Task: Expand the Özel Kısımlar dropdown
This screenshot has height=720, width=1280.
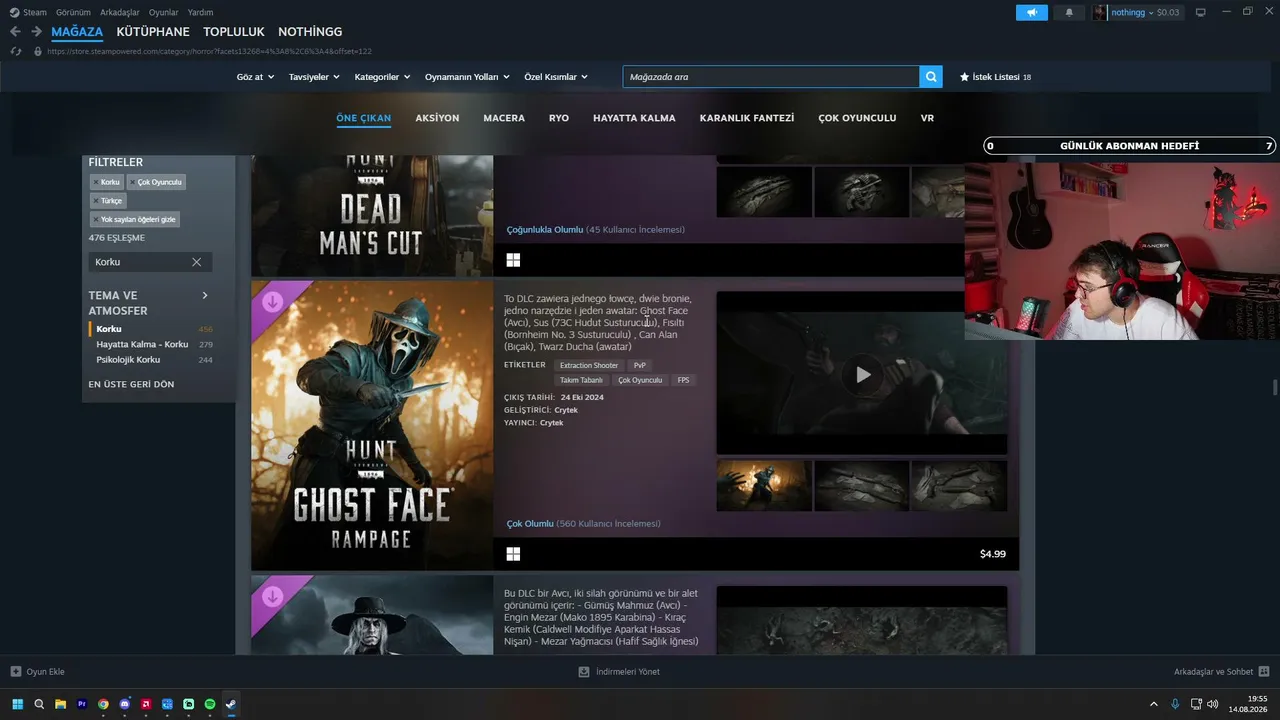Action: pos(556,77)
